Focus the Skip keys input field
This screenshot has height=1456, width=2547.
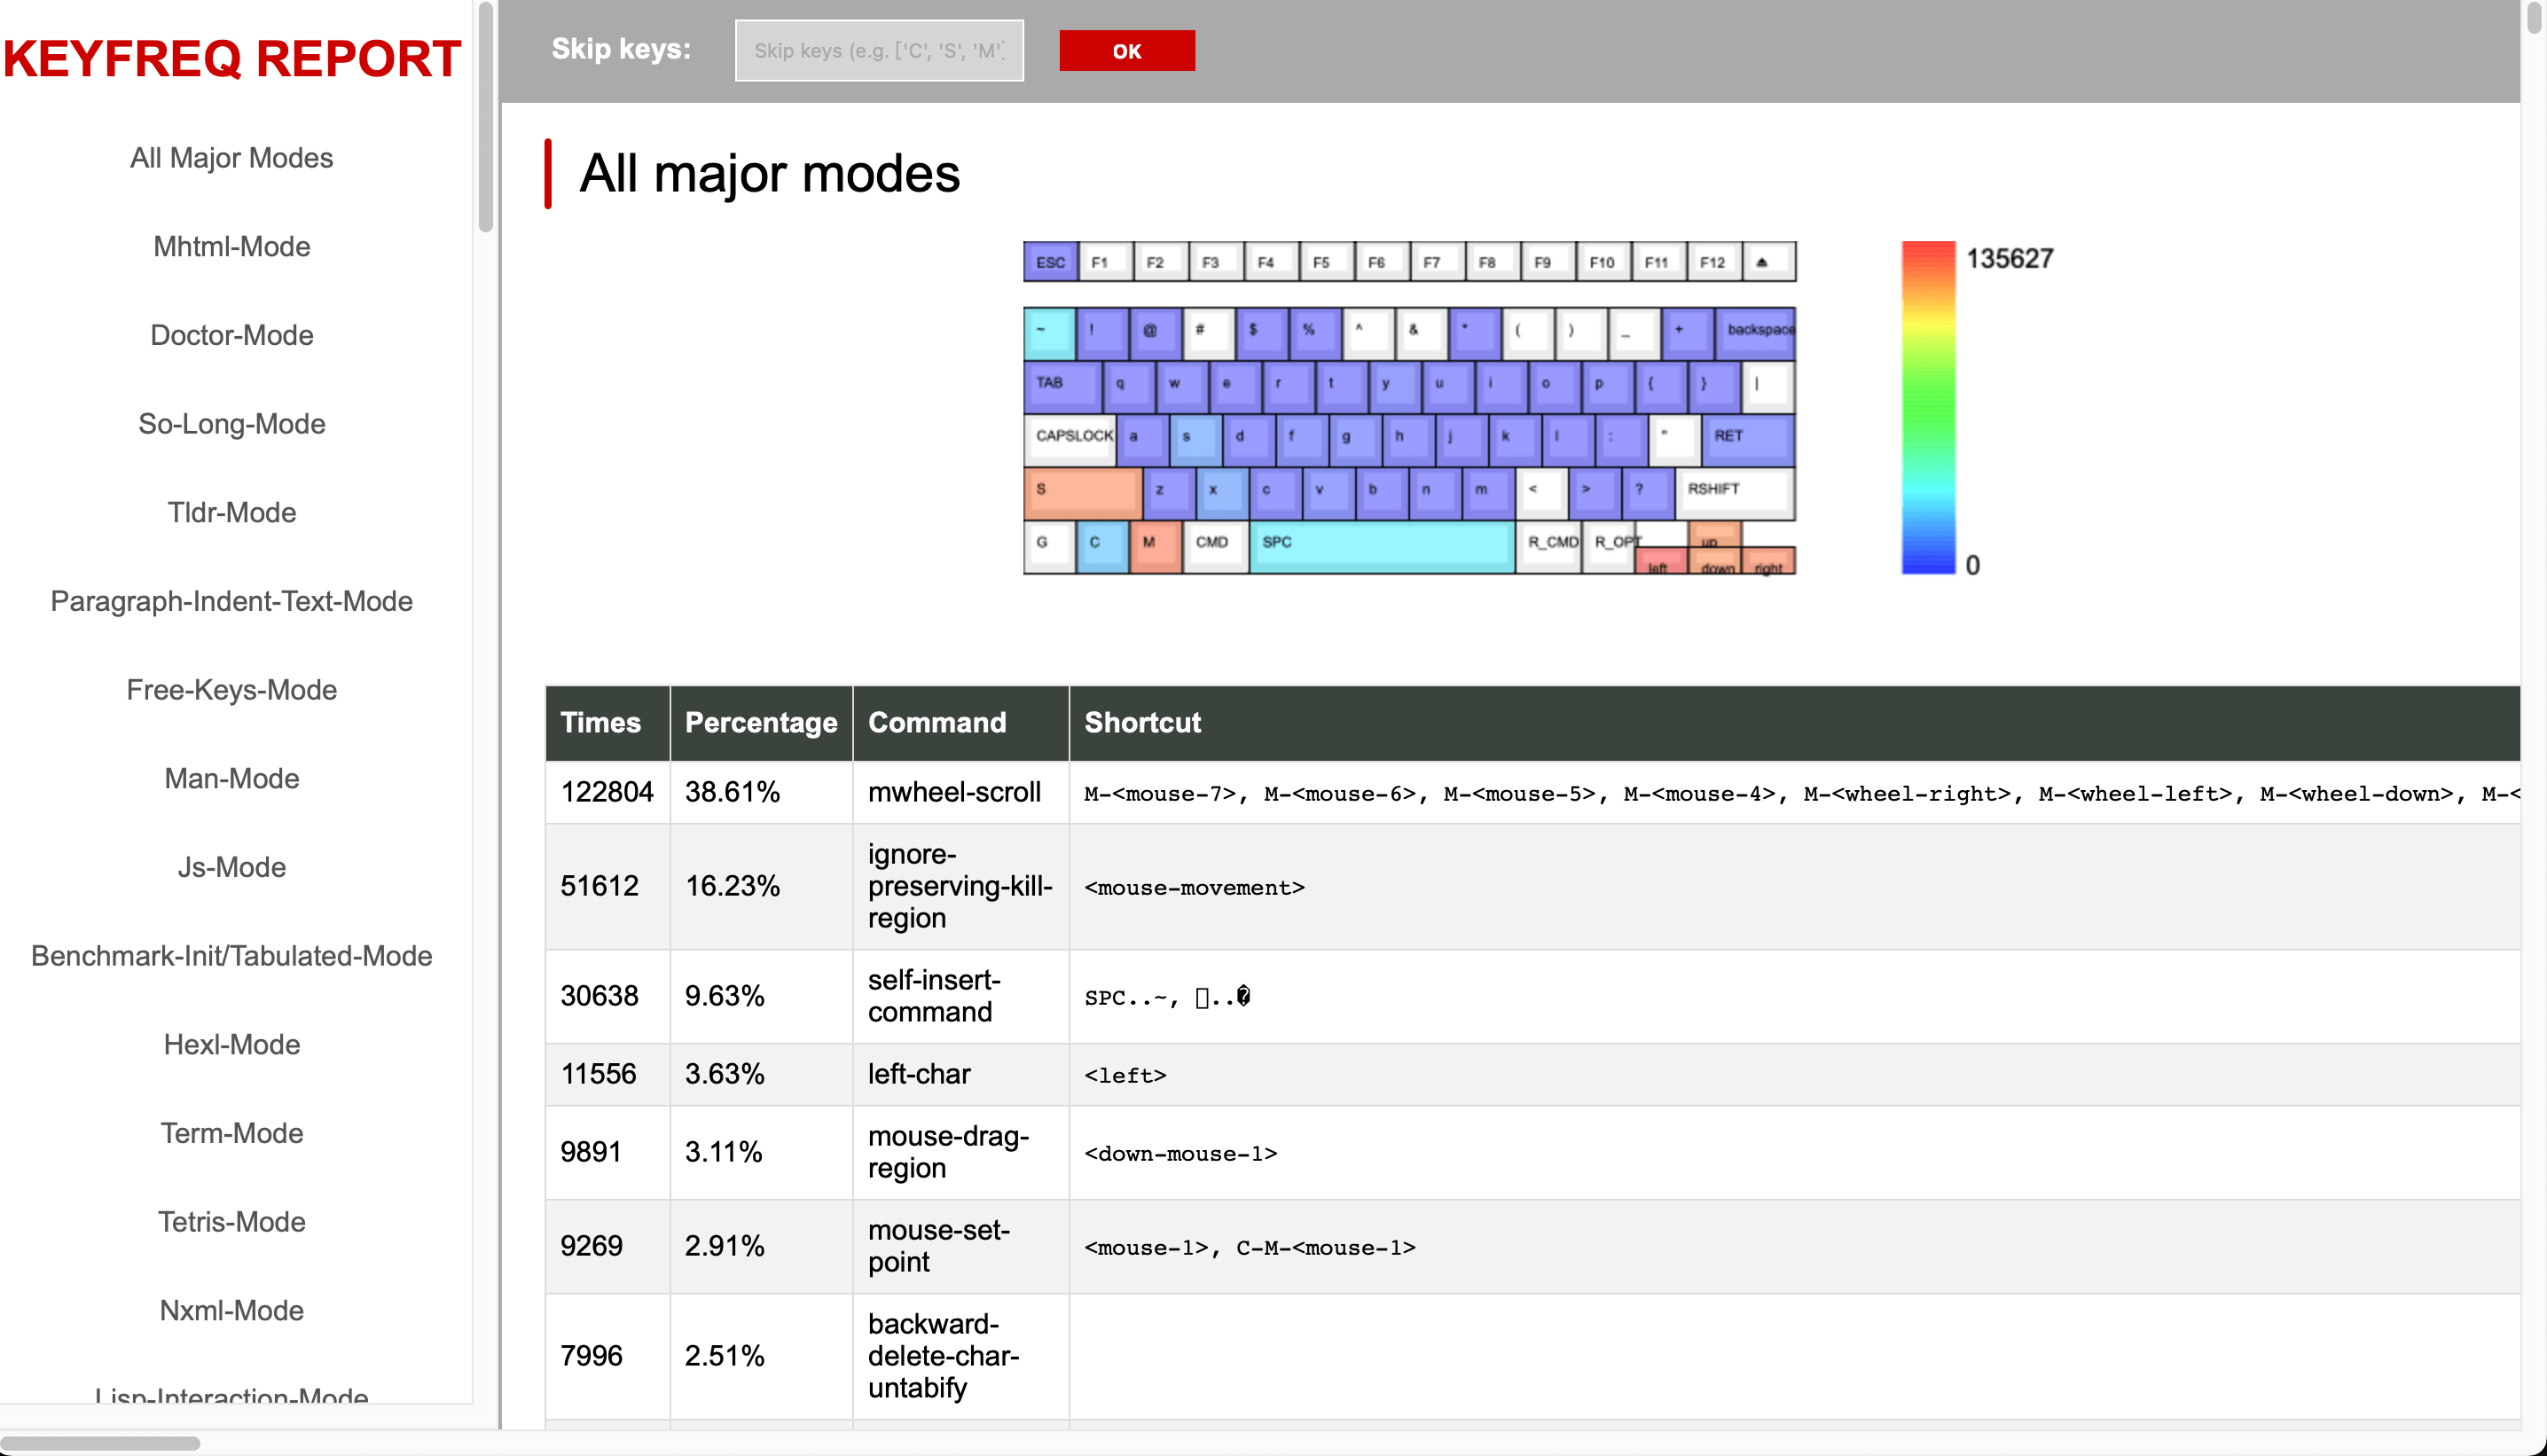[878, 50]
